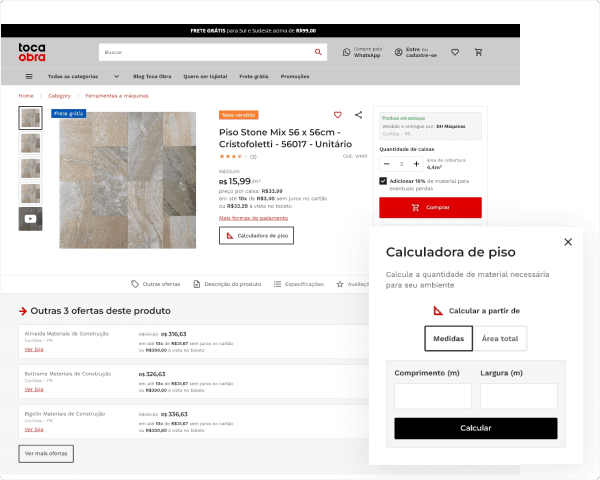Decrease box quantity with minus button
Image resolution: width=600 pixels, height=480 pixels.
point(386,164)
